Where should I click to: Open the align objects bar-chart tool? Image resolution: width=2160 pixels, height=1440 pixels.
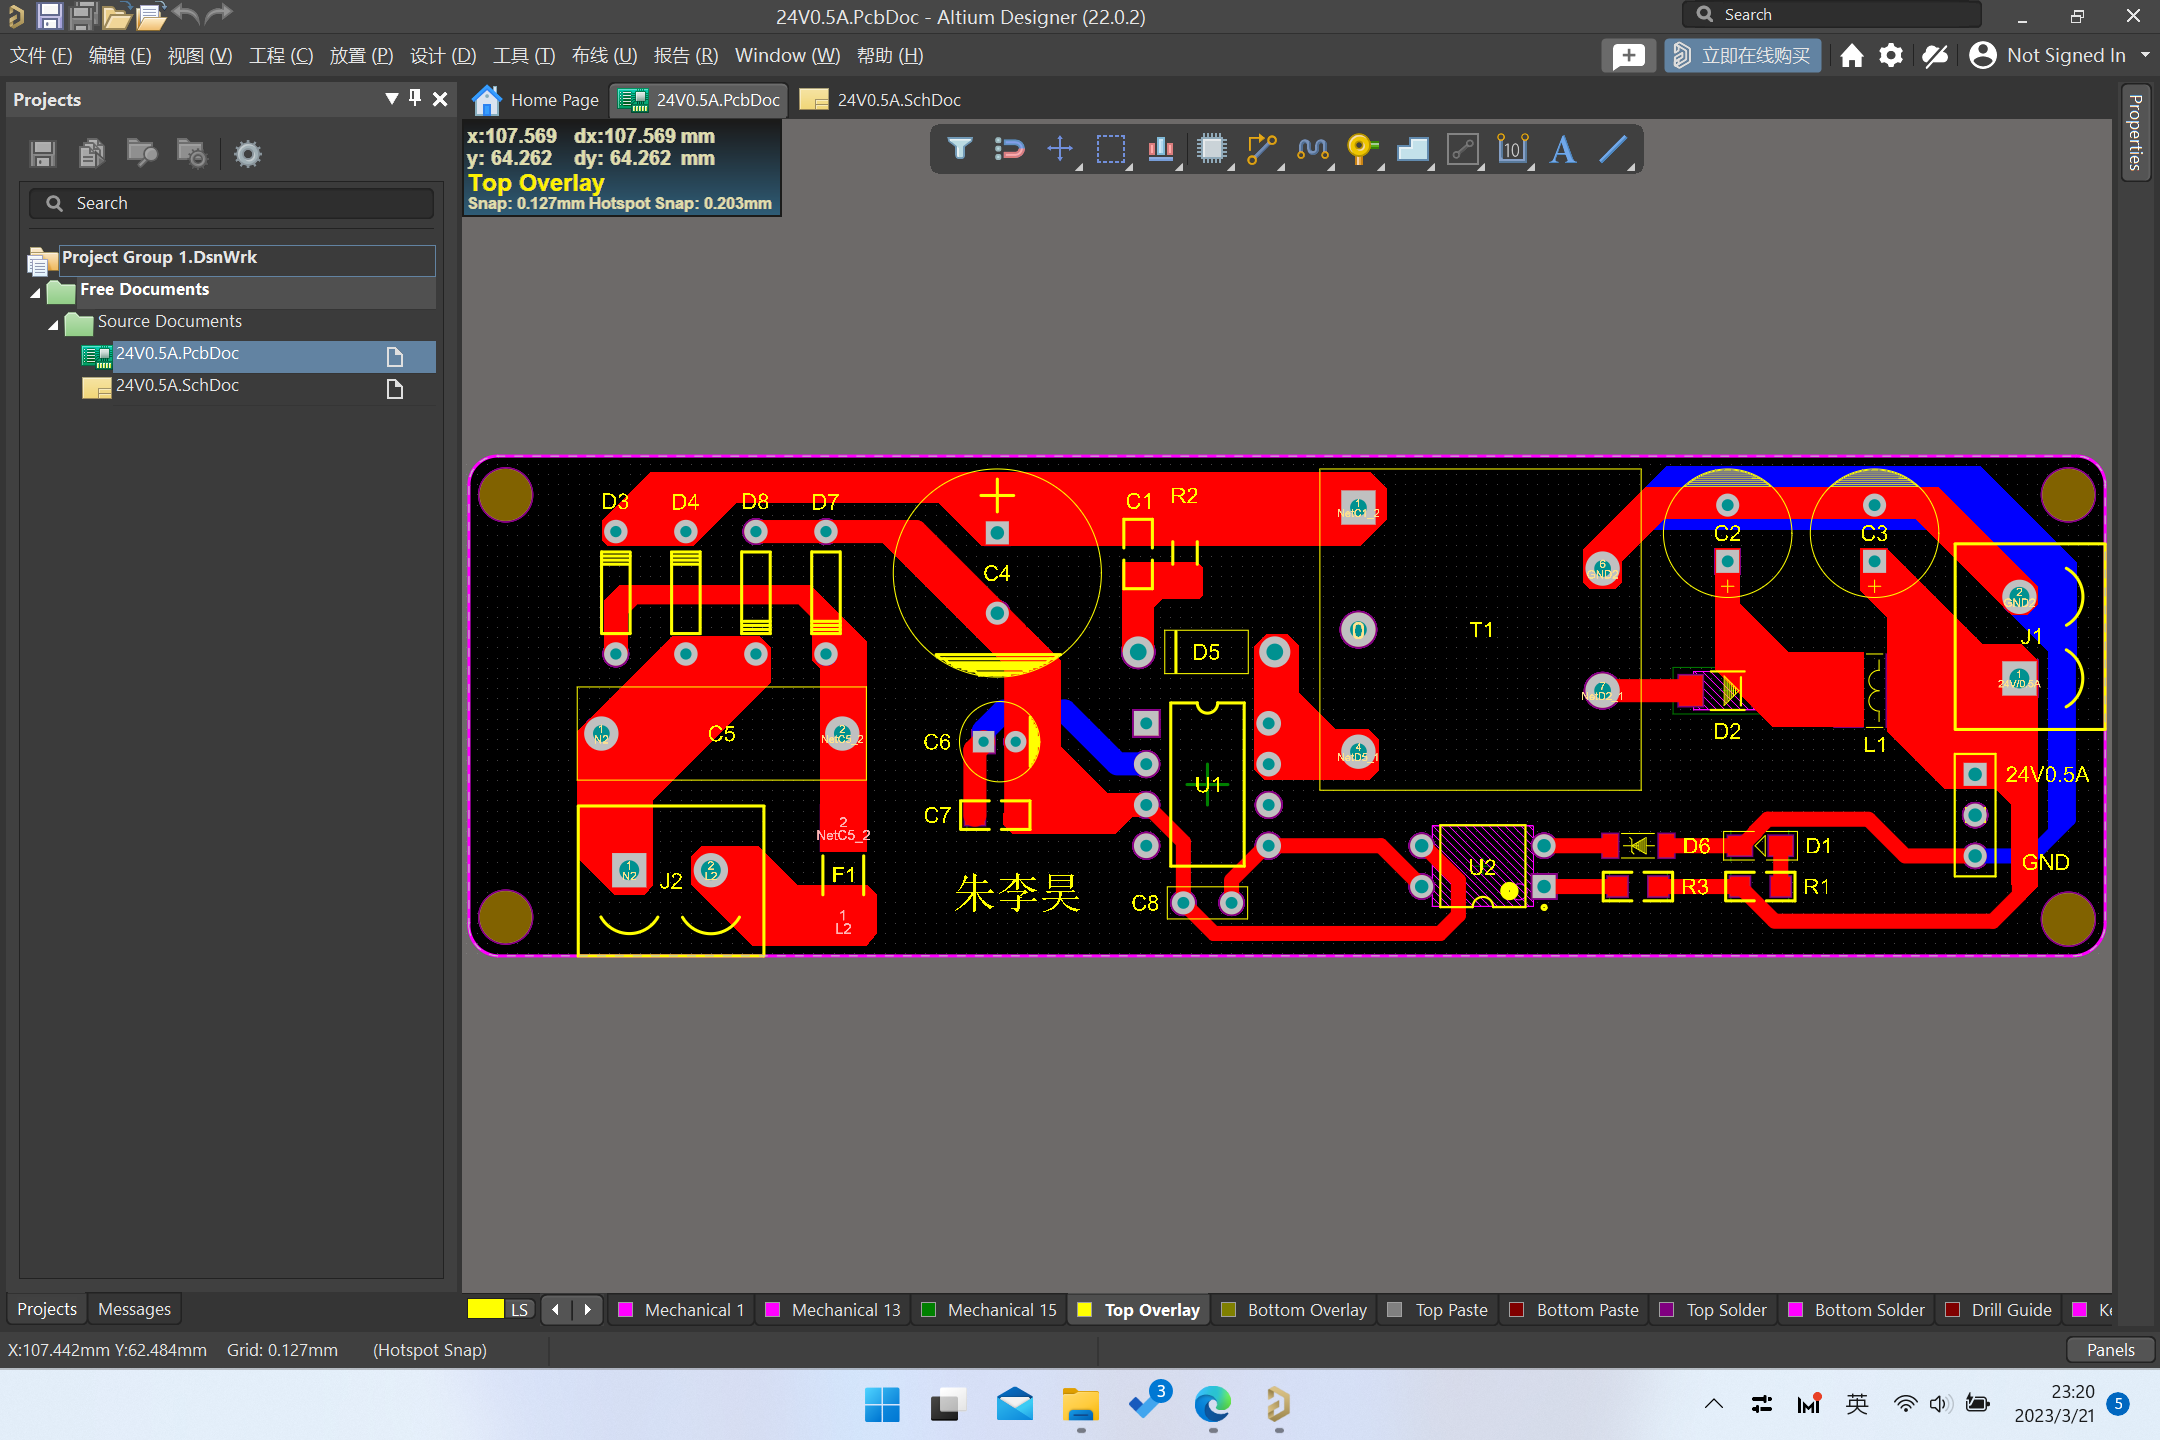pos(1161,149)
